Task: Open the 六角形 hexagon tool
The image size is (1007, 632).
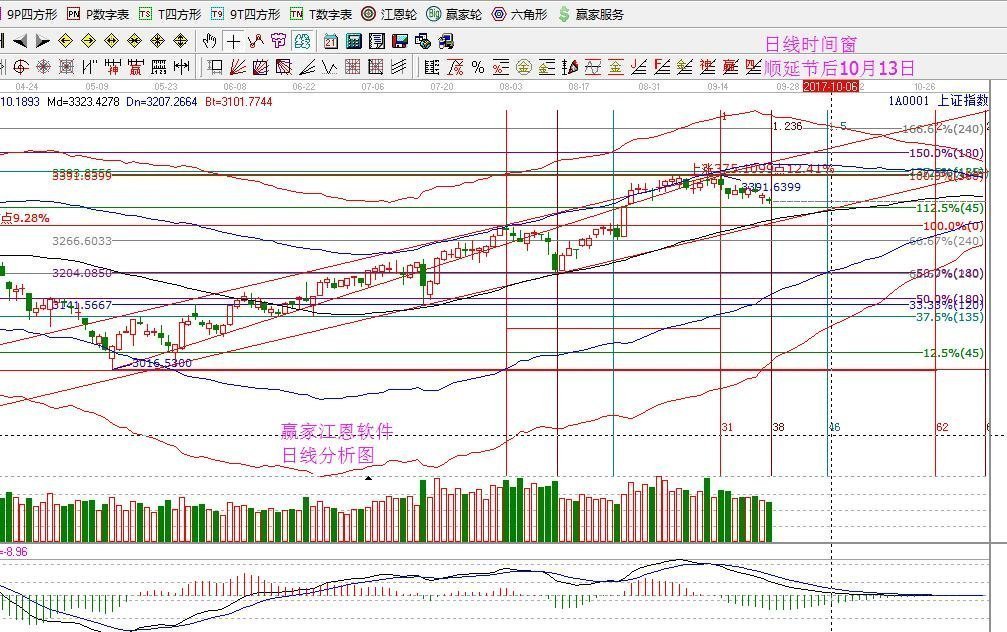Action: 520,14
